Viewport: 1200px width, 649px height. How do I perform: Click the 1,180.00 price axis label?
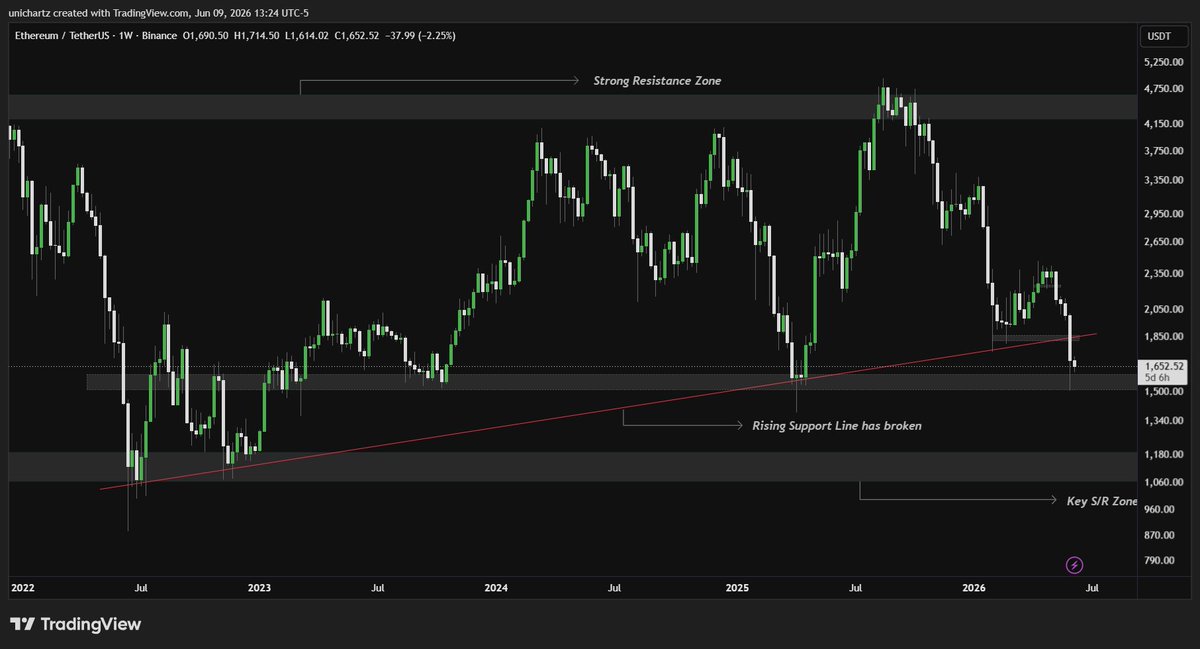(1164, 455)
